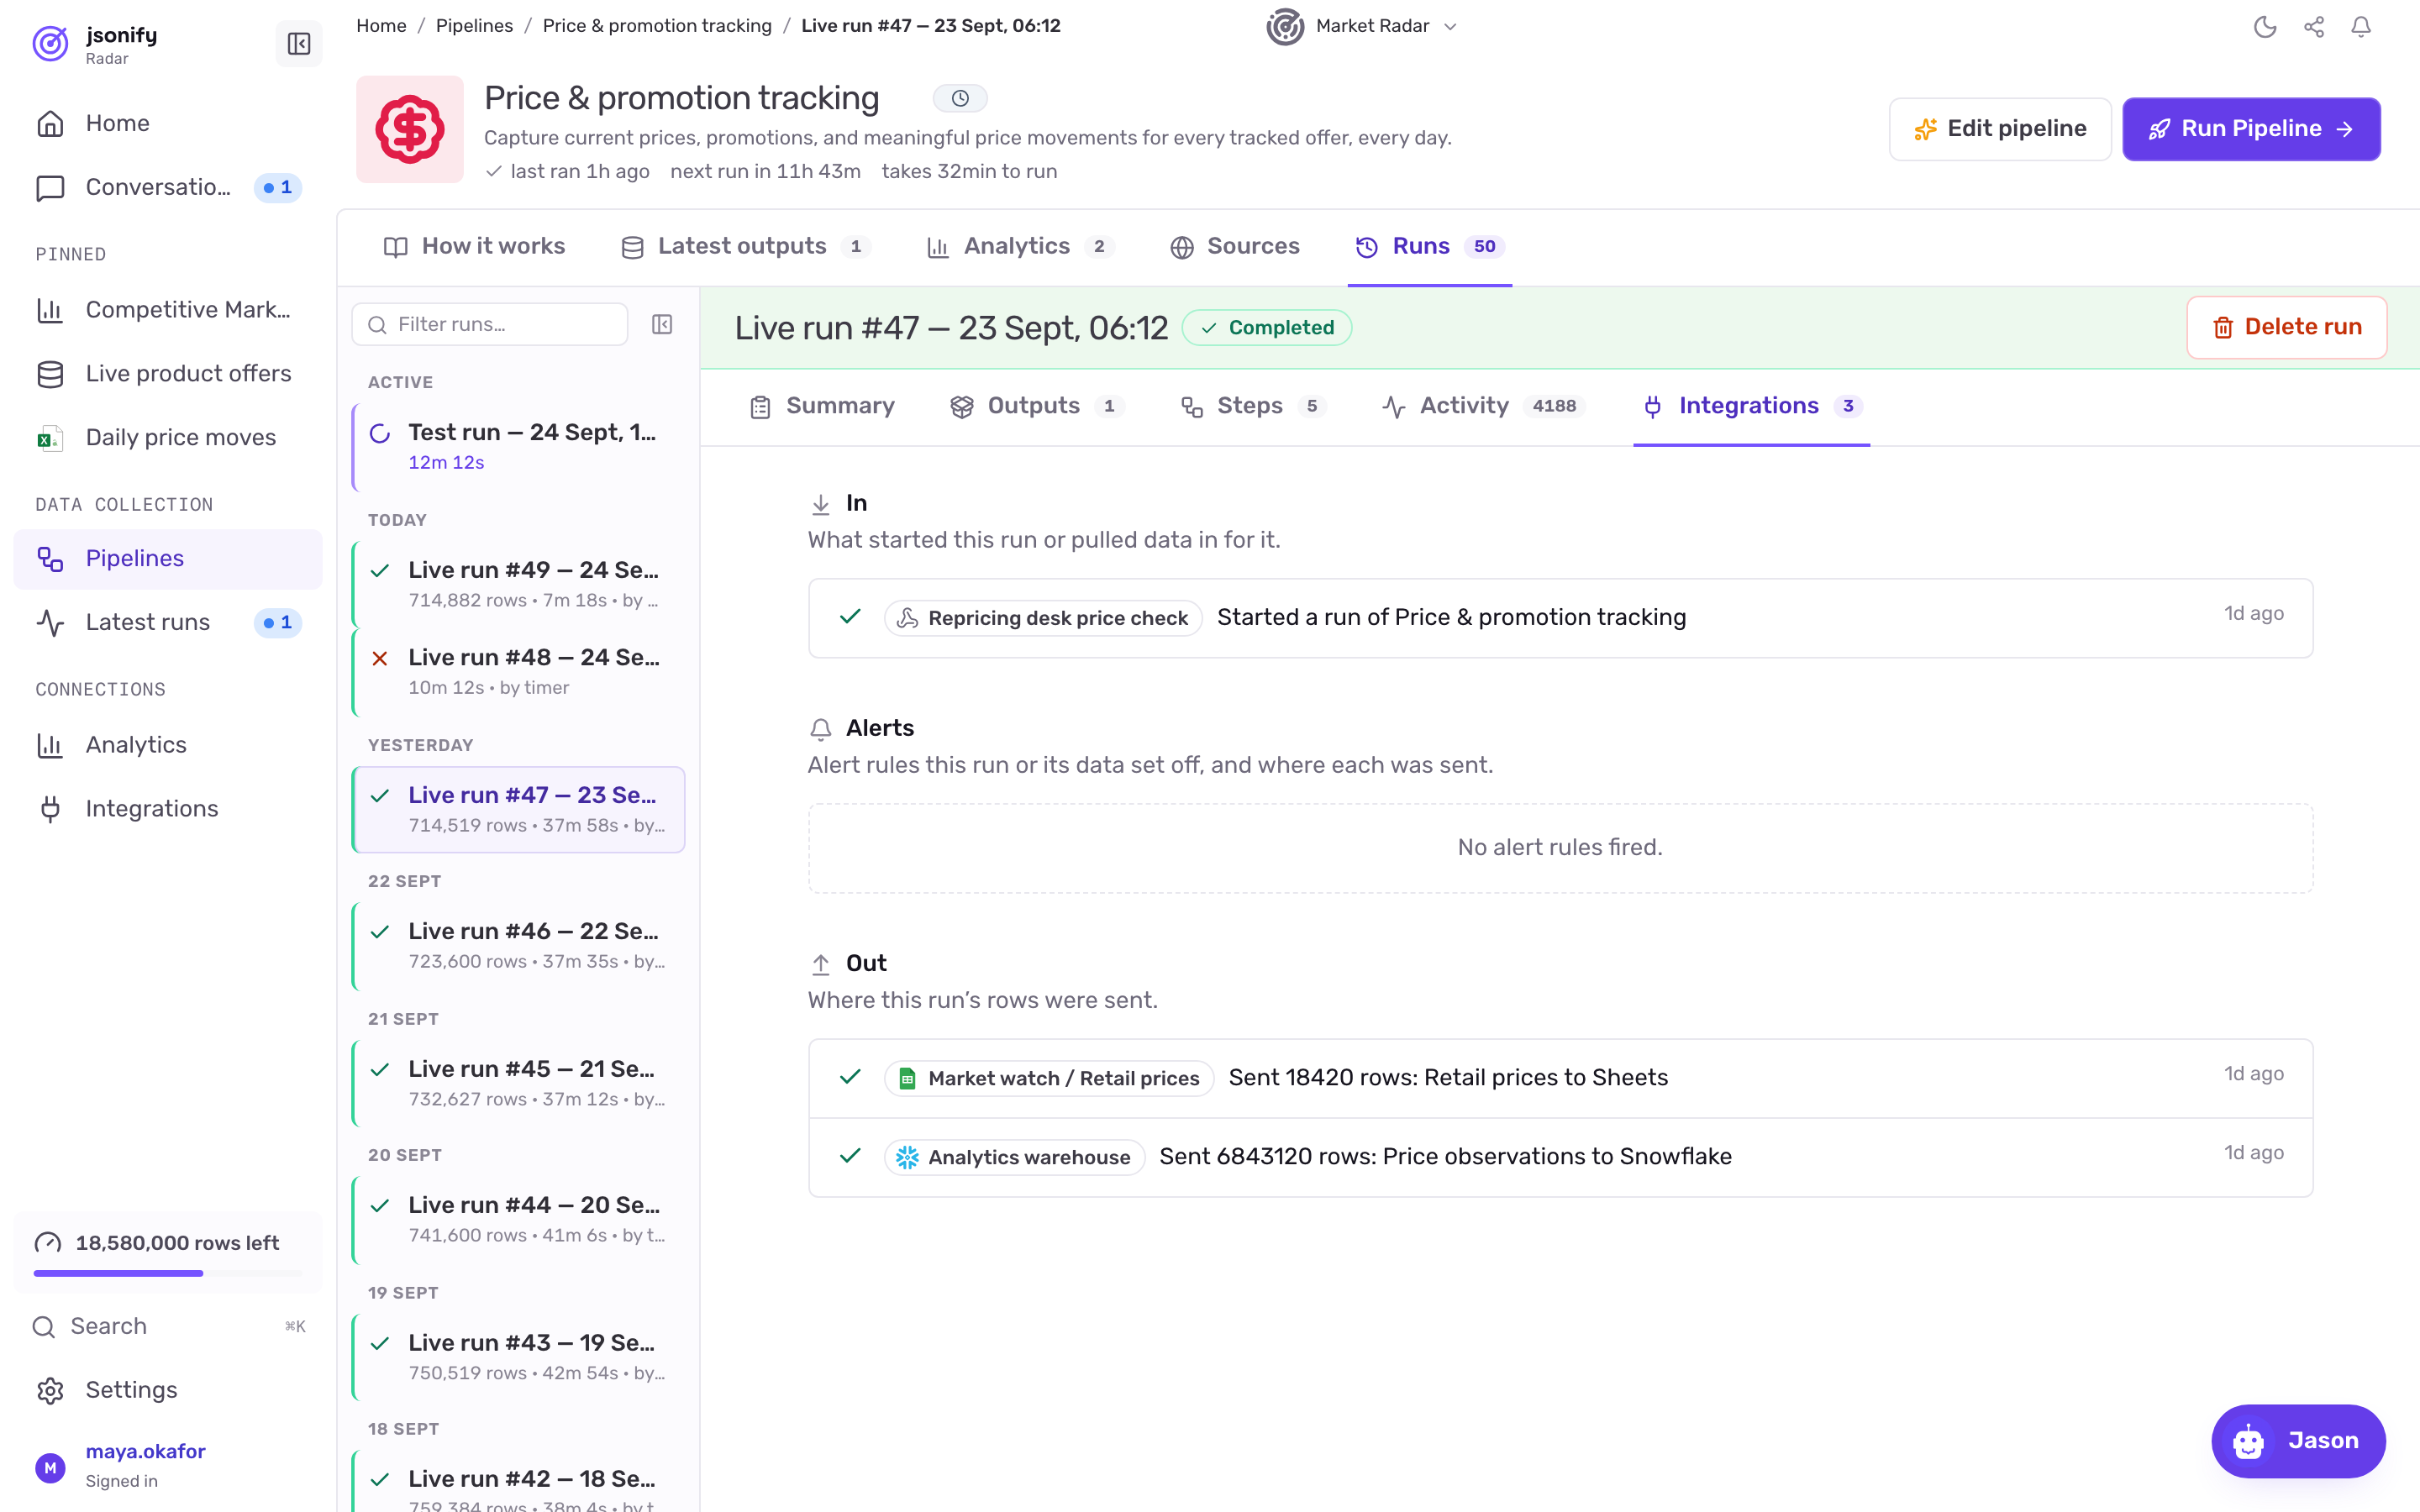Open pinned Daily price moves spreadsheet

[168, 437]
